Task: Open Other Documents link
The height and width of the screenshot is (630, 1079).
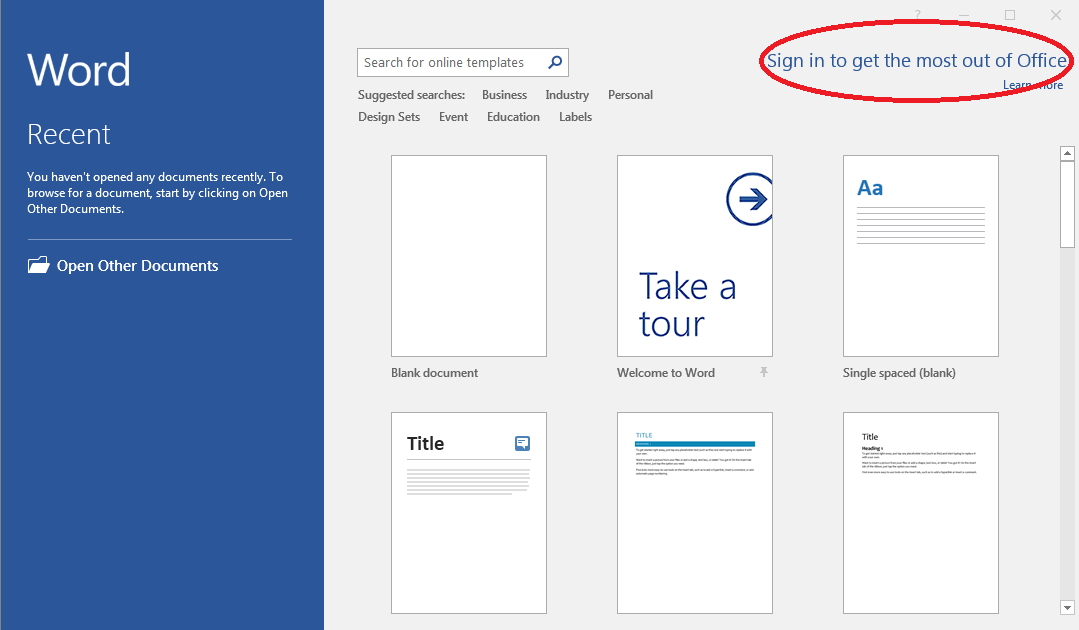Action: 137,265
